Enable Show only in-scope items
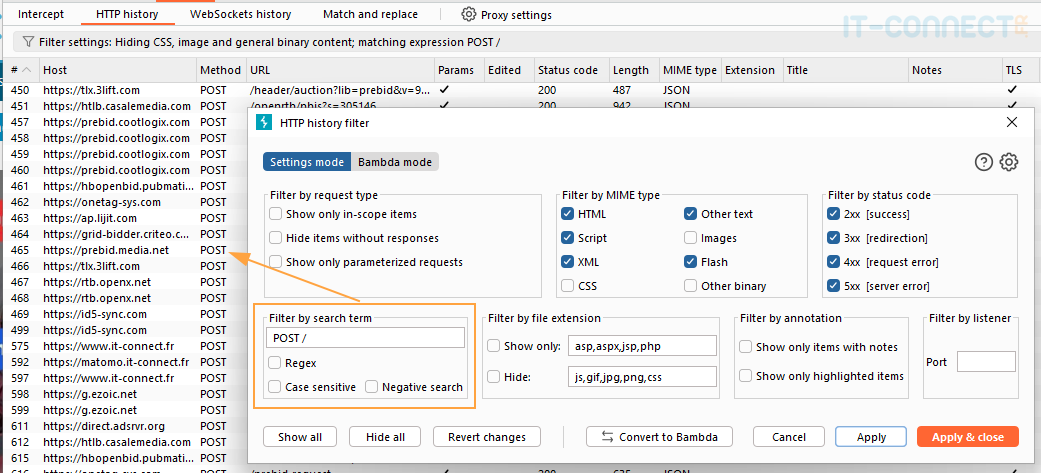Viewport: 1041px width, 473px height. point(275,214)
